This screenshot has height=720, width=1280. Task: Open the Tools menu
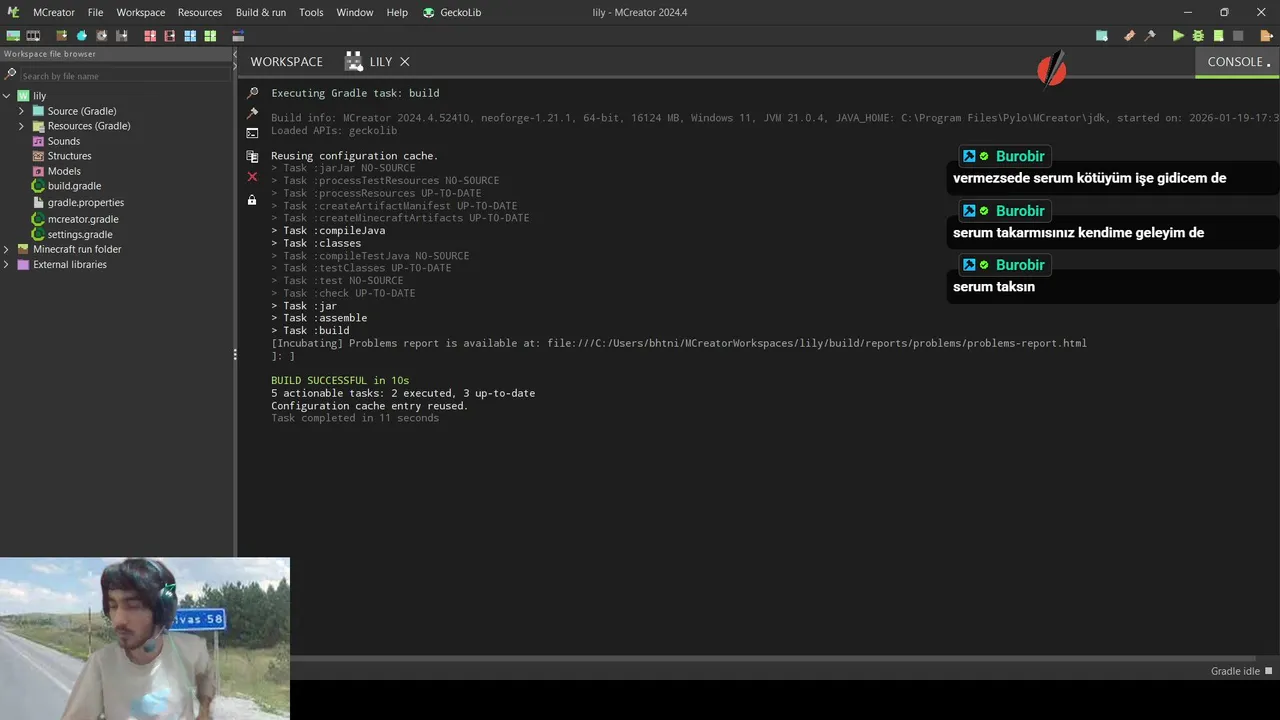tap(311, 12)
